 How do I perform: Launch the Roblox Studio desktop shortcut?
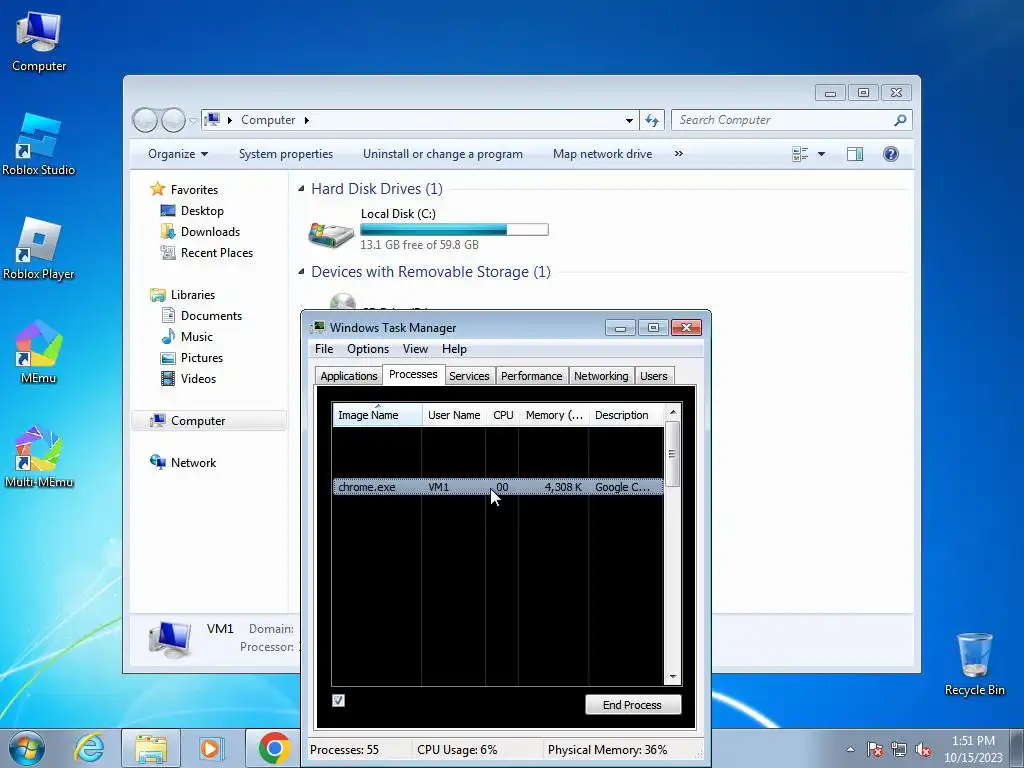tap(39, 145)
